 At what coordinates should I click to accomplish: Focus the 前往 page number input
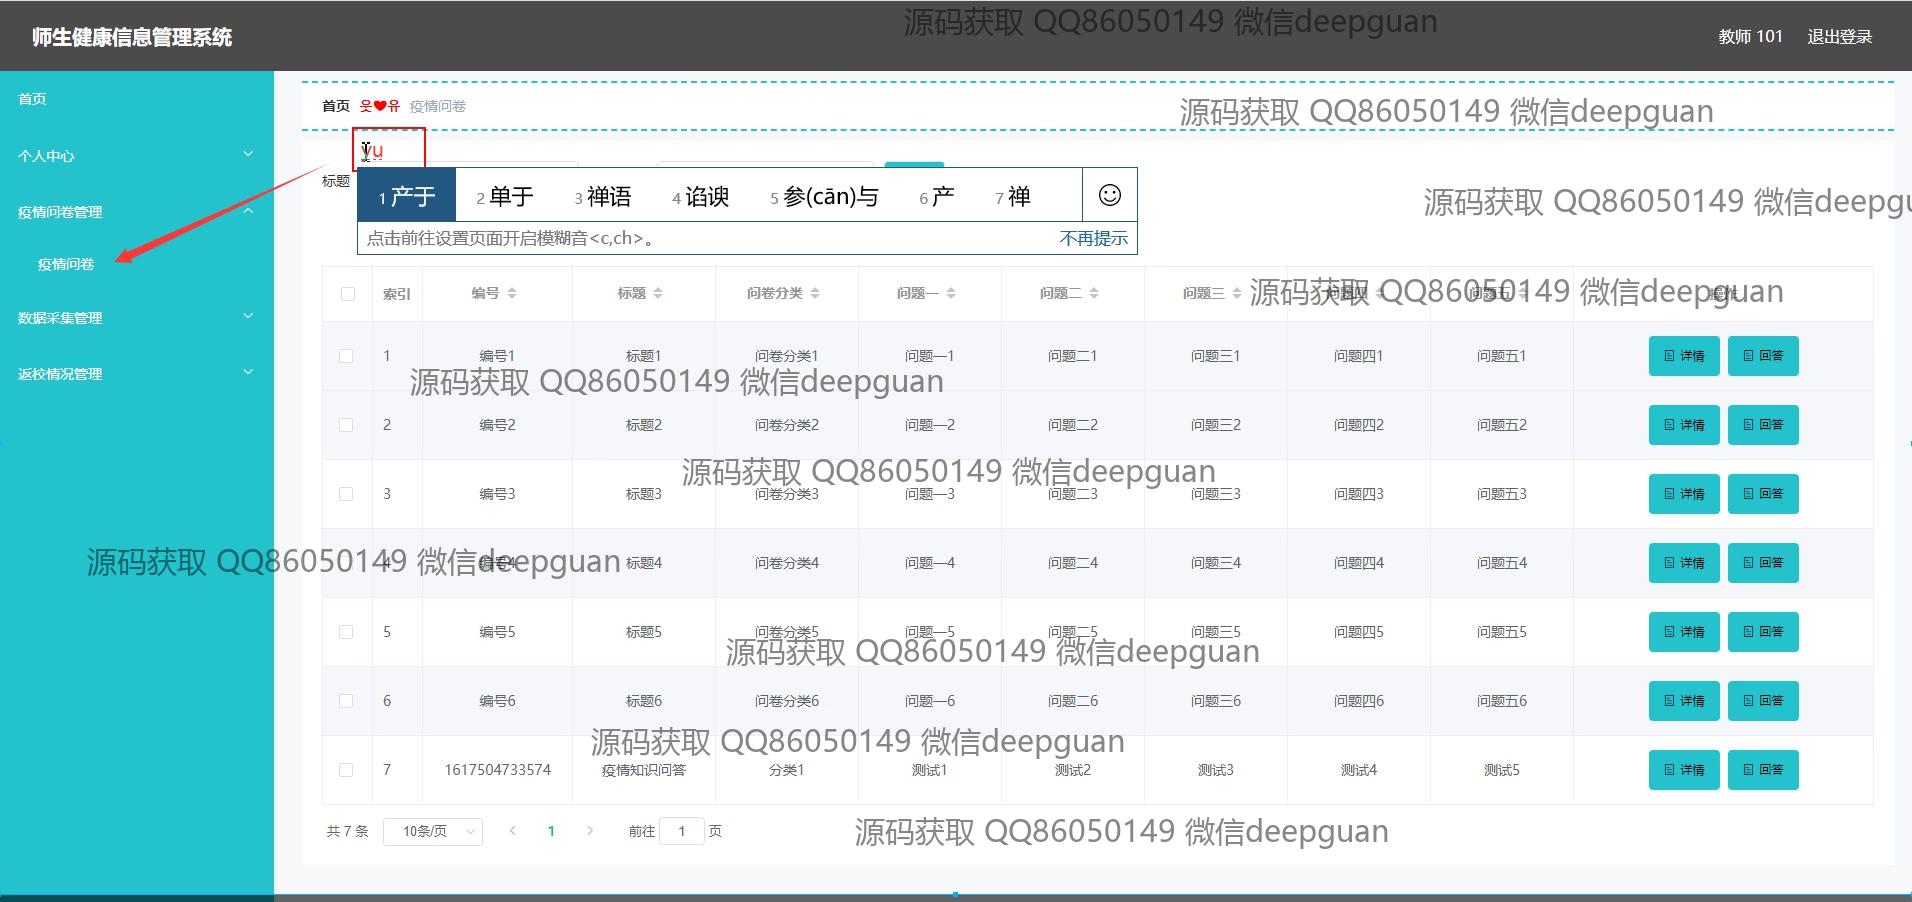(x=683, y=831)
